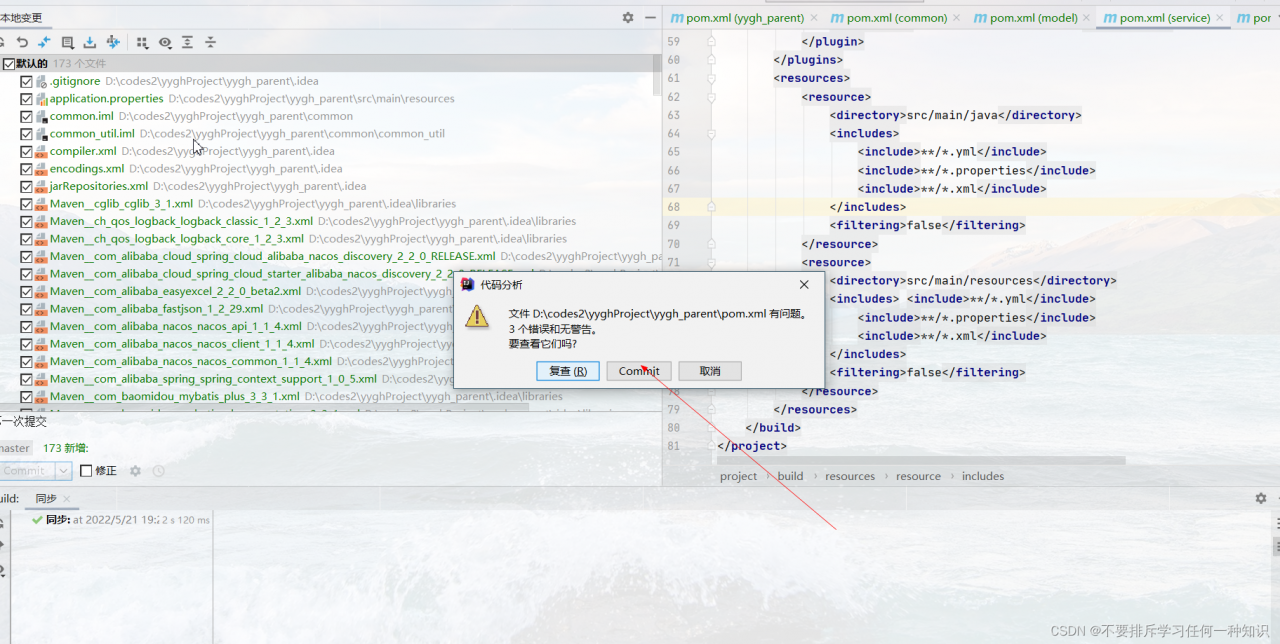
Task: Click the Shelve (download arrow) toolbar icon
Action: [90, 42]
